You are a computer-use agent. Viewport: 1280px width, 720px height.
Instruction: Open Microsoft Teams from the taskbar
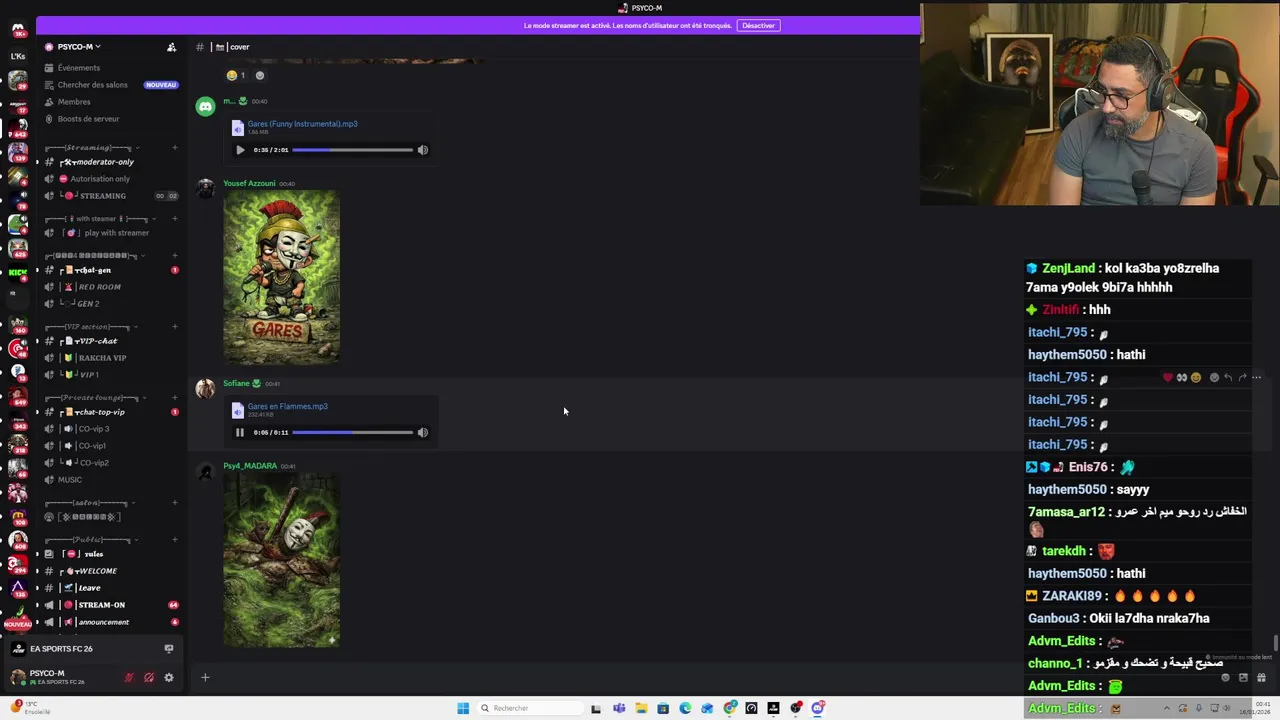(619, 708)
